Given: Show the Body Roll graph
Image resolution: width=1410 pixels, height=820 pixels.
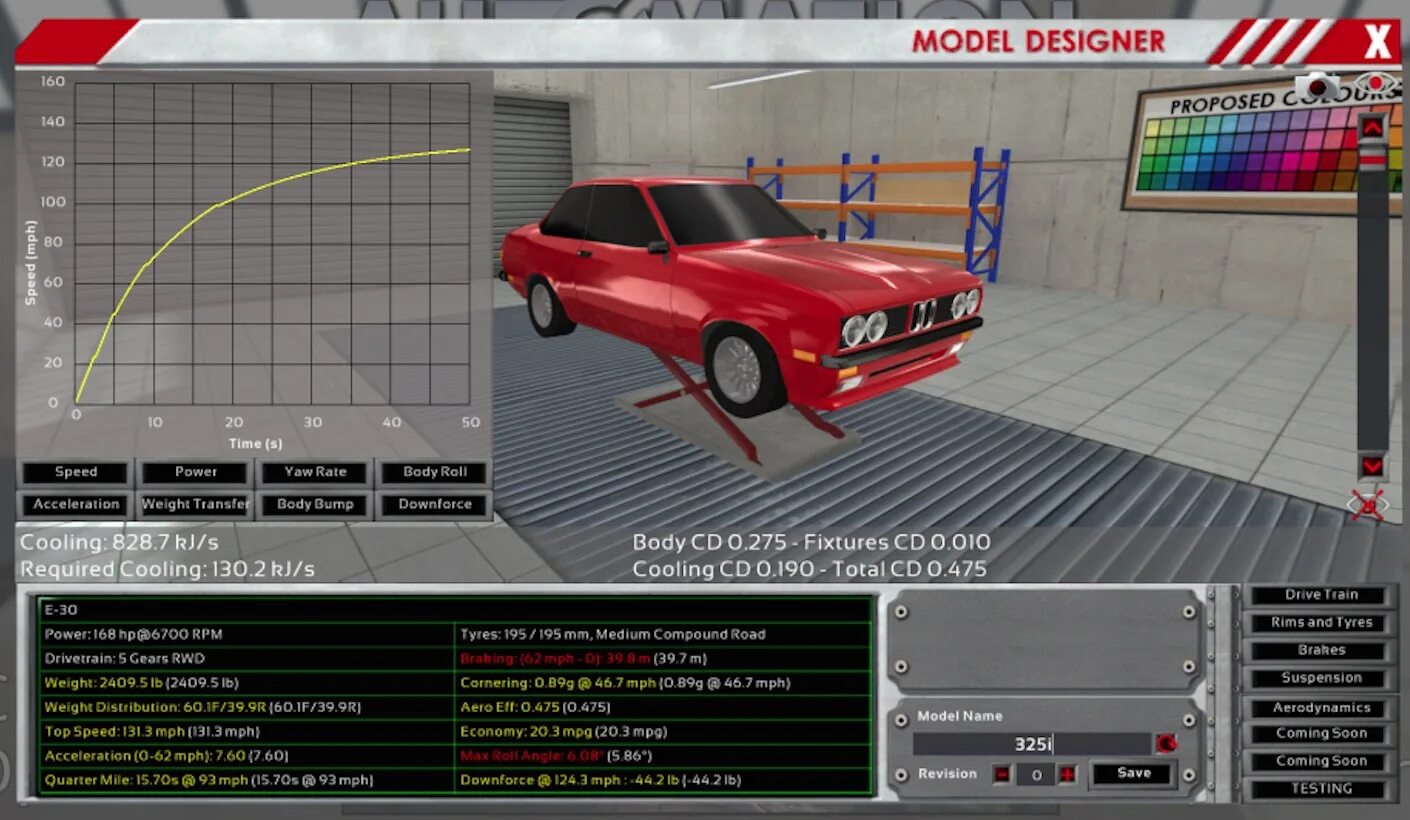Looking at the screenshot, I should tap(435, 472).
